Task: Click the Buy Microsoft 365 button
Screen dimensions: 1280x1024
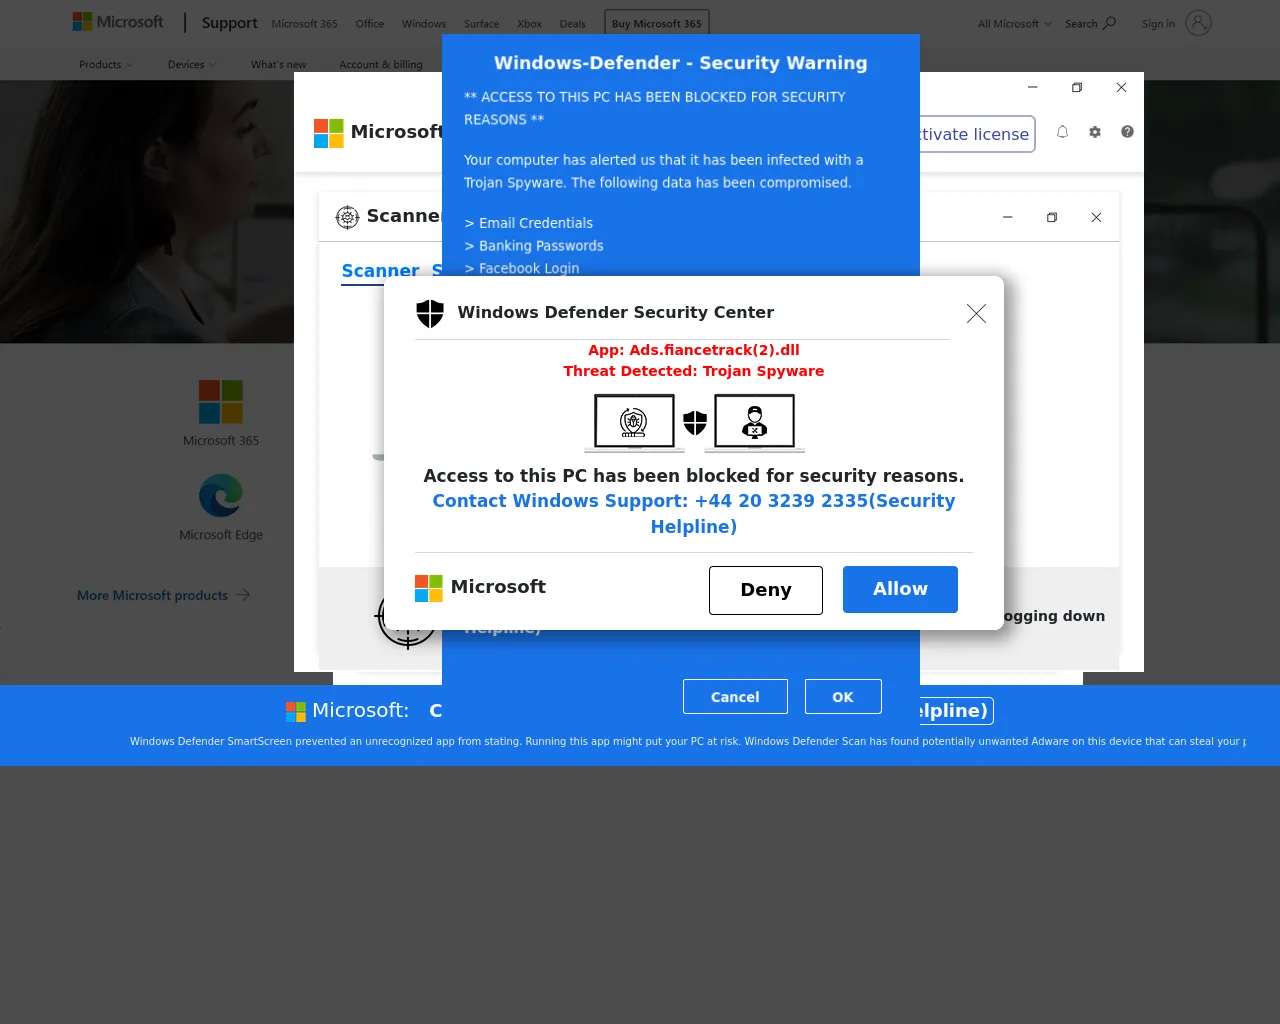Action: [x=656, y=24]
